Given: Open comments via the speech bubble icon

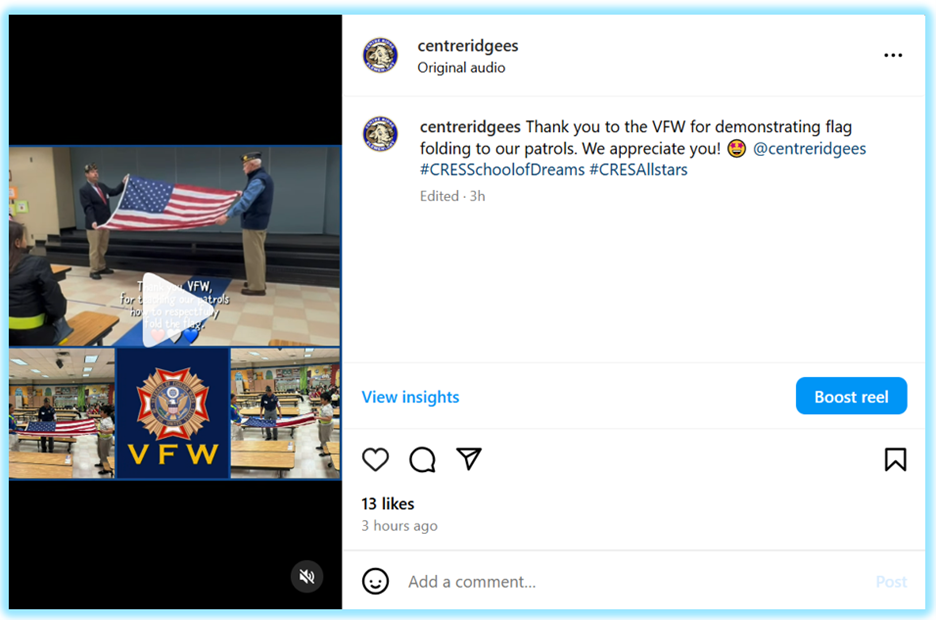Looking at the screenshot, I should [x=422, y=459].
